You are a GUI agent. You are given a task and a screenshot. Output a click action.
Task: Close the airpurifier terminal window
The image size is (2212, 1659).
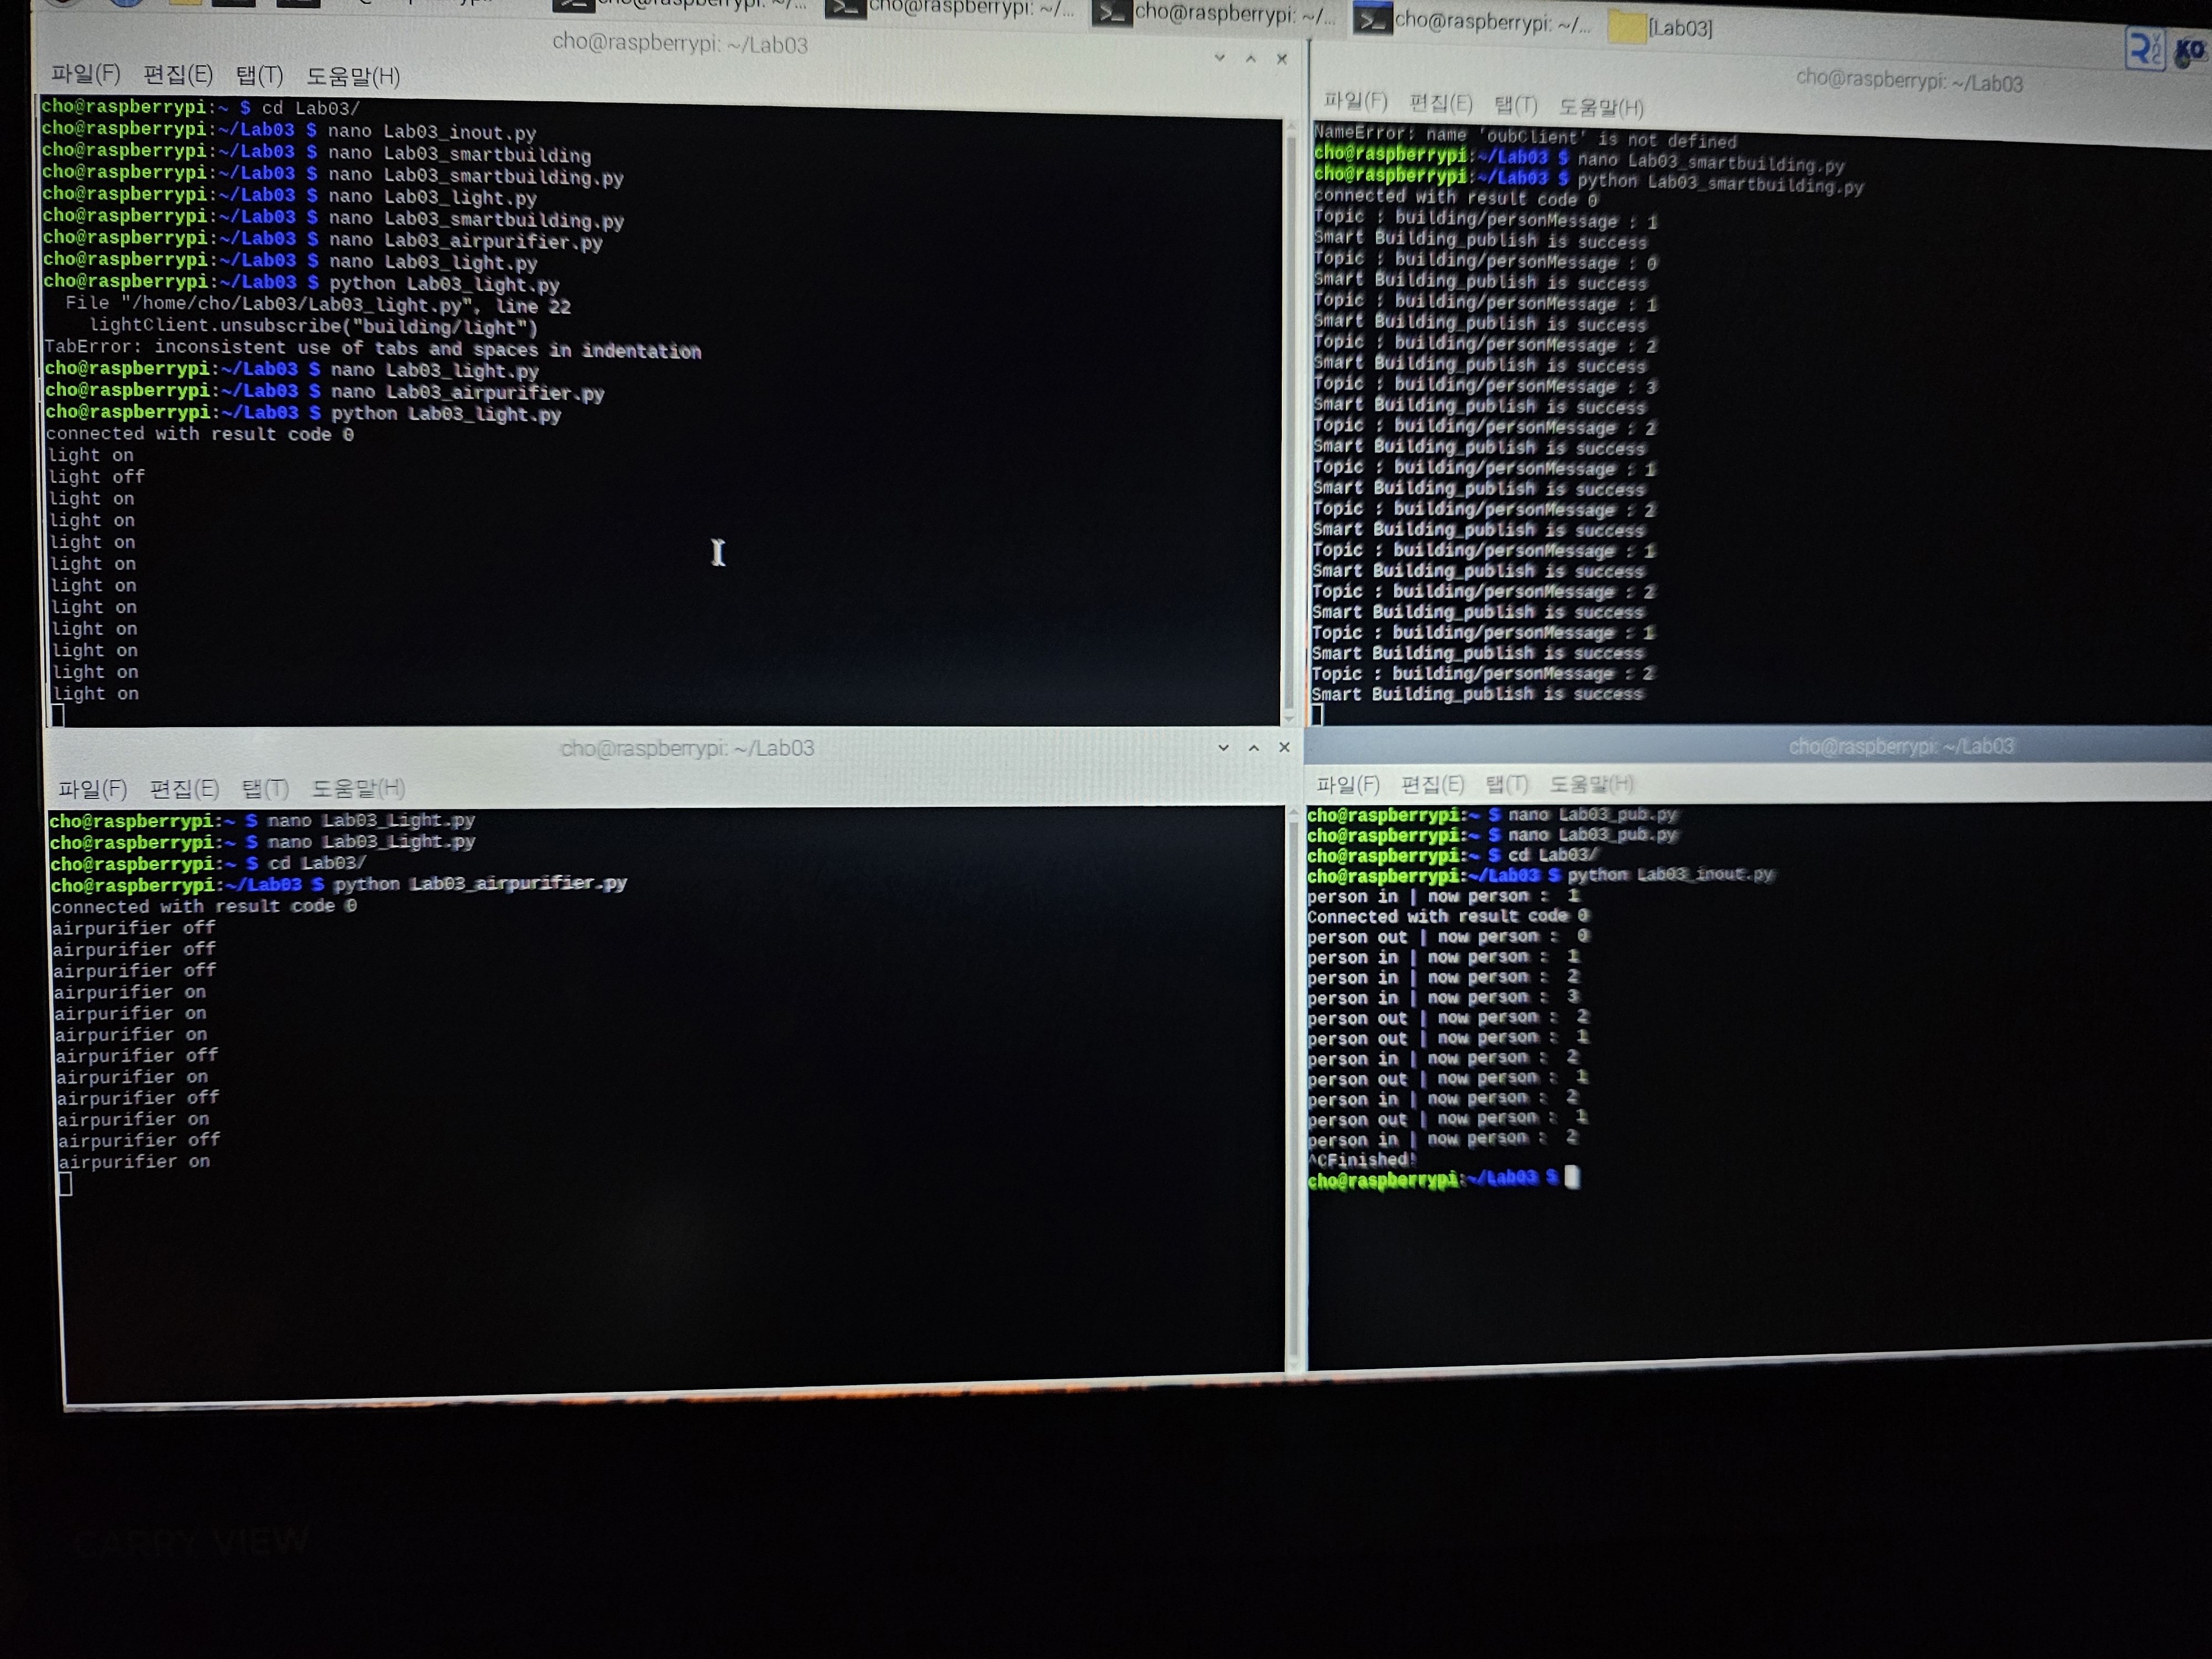tap(1285, 748)
